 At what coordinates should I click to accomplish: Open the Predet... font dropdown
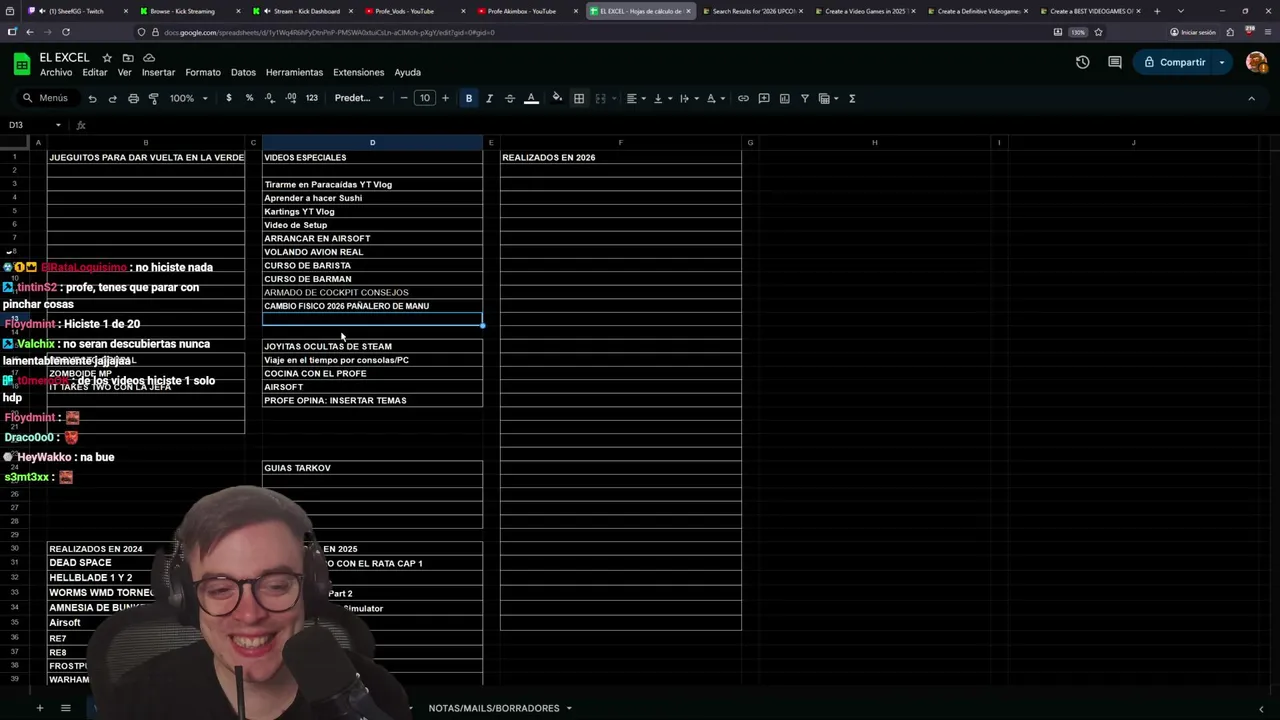(359, 98)
